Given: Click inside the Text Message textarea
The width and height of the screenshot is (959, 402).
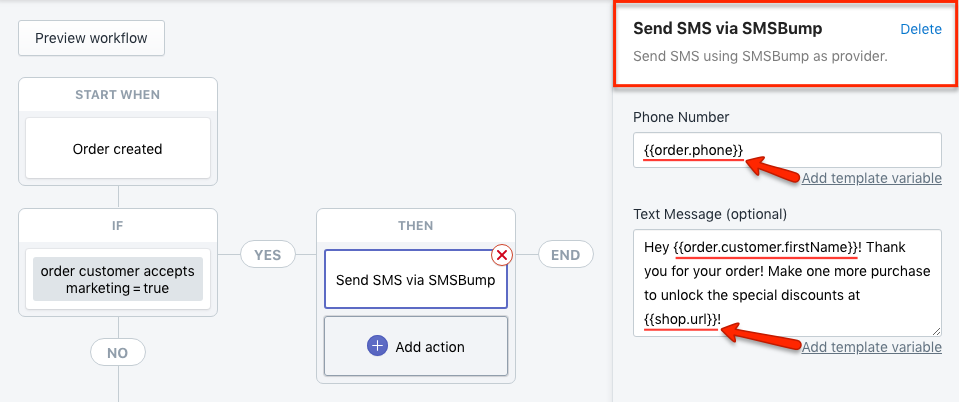Looking at the screenshot, I should [x=787, y=283].
